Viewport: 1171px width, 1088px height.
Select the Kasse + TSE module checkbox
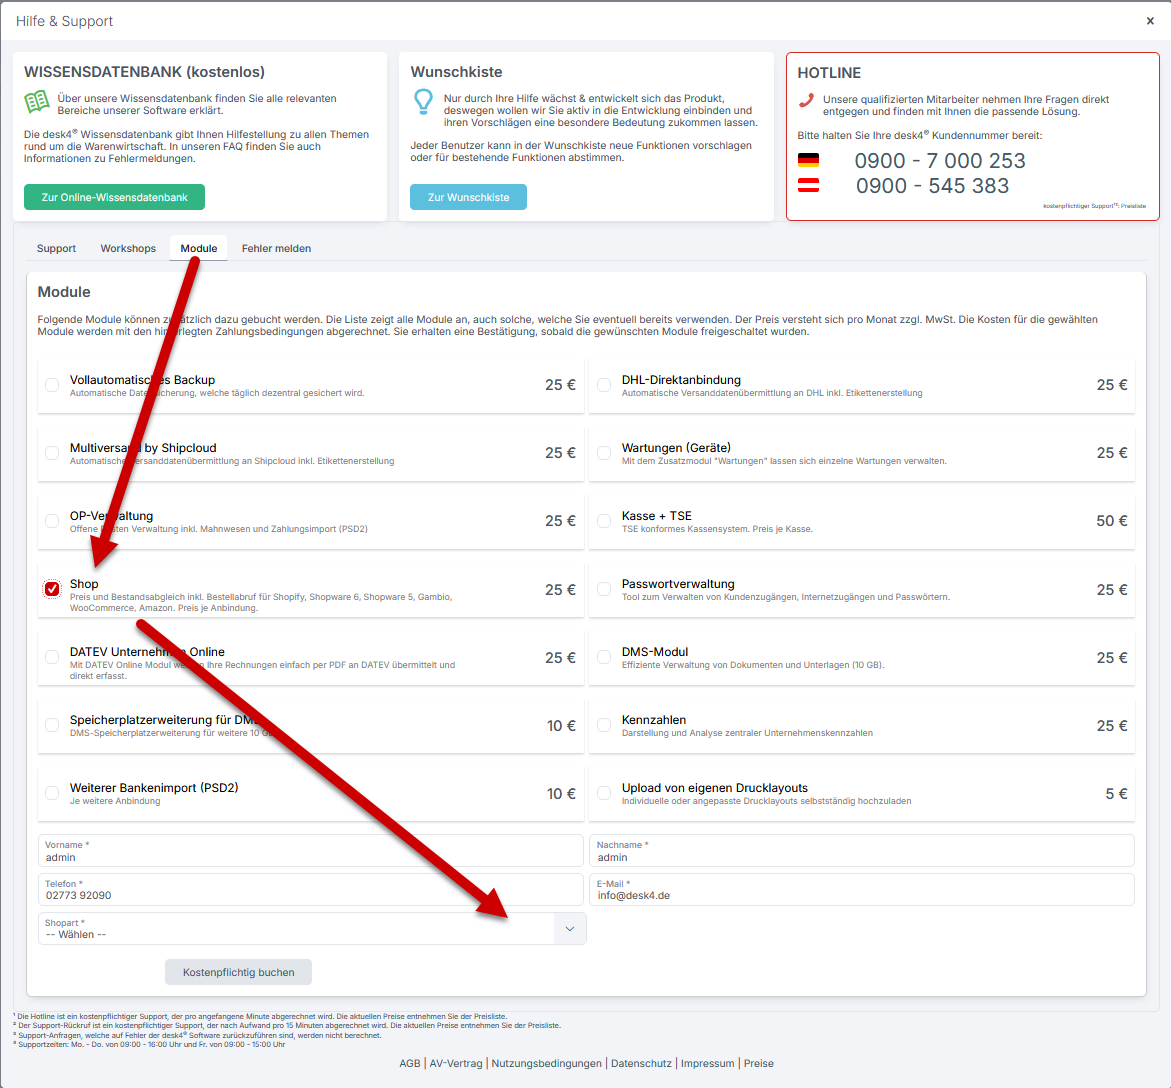tap(604, 521)
